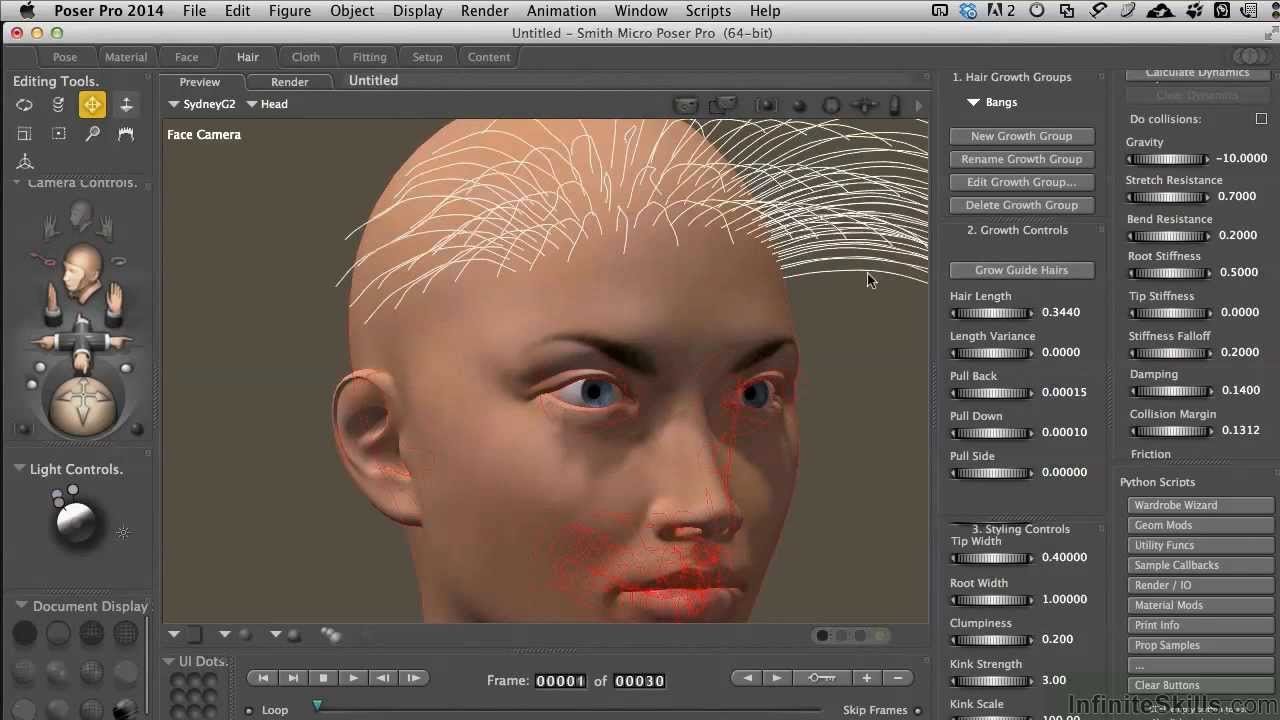Select the Direct Manipulation tool
This screenshot has height=720, width=1280.
(x=24, y=162)
